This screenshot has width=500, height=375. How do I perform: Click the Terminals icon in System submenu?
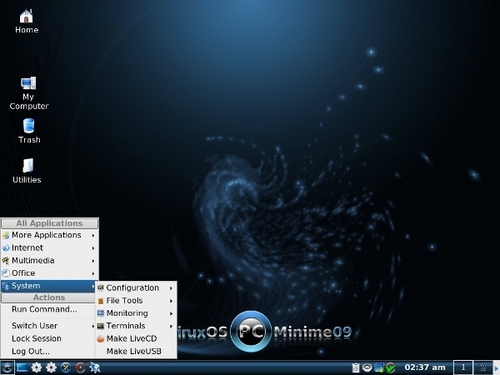[x=100, y=326]
